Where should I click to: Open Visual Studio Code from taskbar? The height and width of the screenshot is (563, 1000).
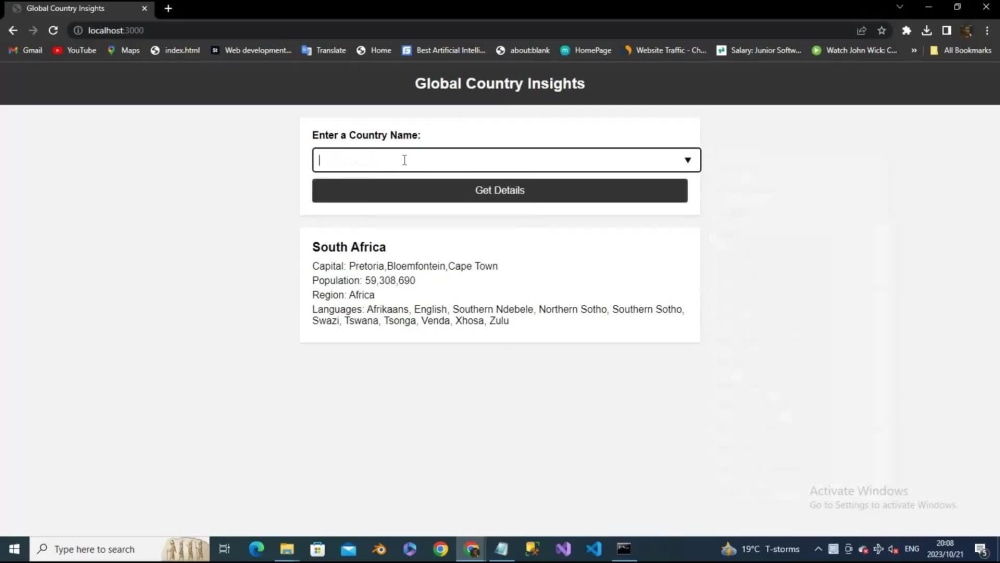[x=593, y=549]
